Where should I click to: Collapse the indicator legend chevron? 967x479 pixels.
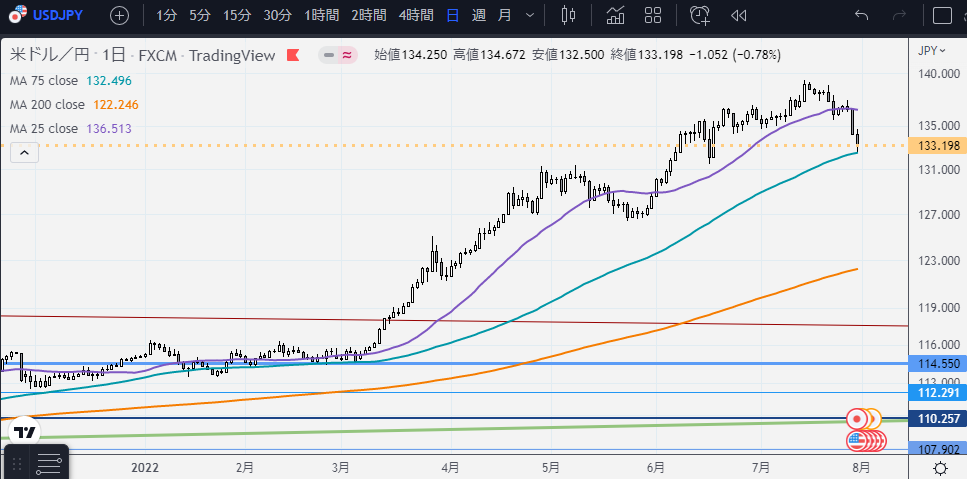tap(25, 153)
